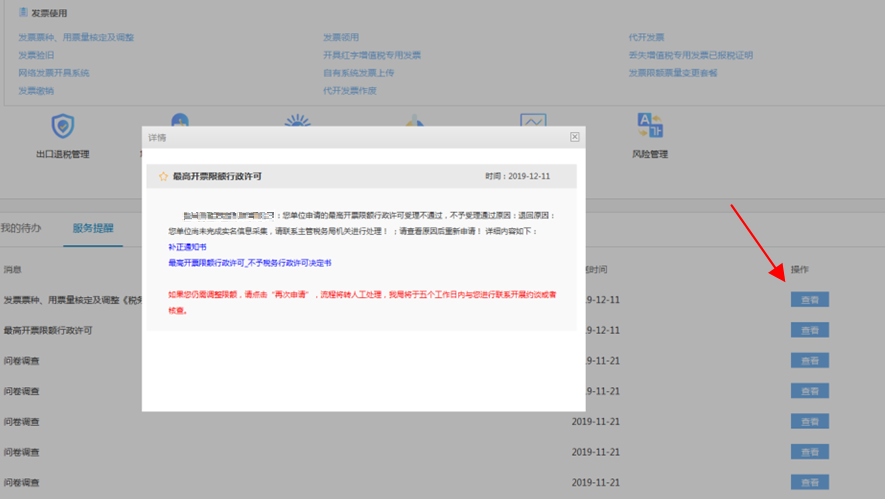885x499 pixels.
Task: Click dialog date 时间：2019-12-11
Action: click(x=518, y=176)
